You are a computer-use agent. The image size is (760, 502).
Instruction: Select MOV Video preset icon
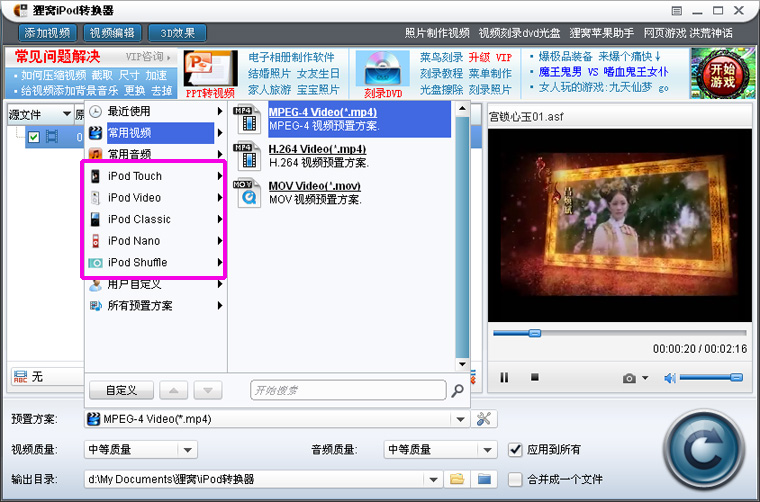click(x=248, y=193)
